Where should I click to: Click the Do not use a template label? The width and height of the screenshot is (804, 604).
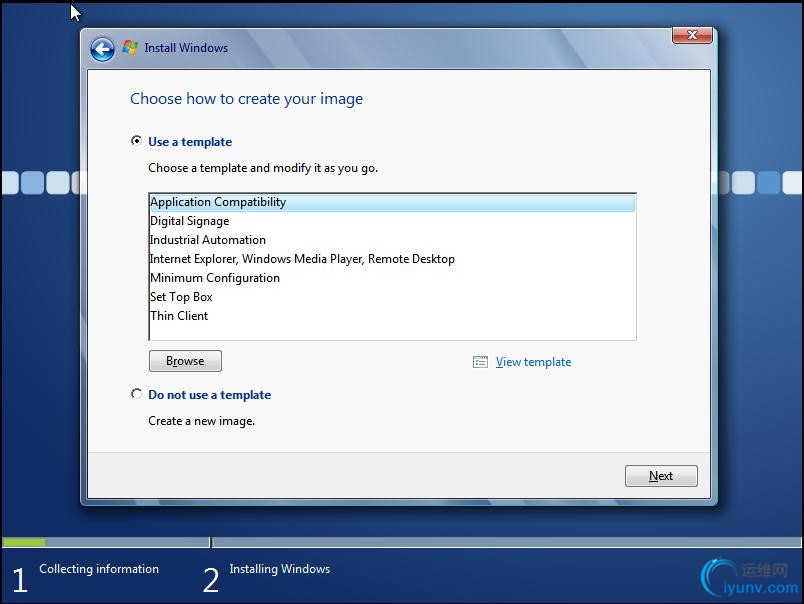click(209, 395)
